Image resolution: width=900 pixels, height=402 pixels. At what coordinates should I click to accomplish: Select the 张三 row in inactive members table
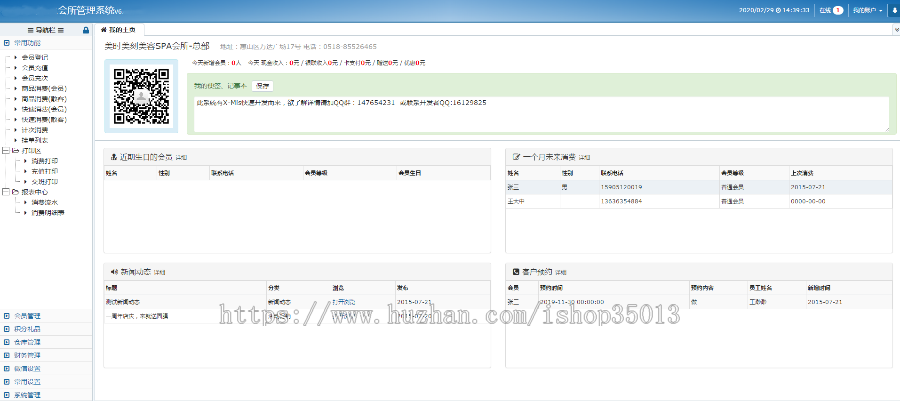point(699,187)
